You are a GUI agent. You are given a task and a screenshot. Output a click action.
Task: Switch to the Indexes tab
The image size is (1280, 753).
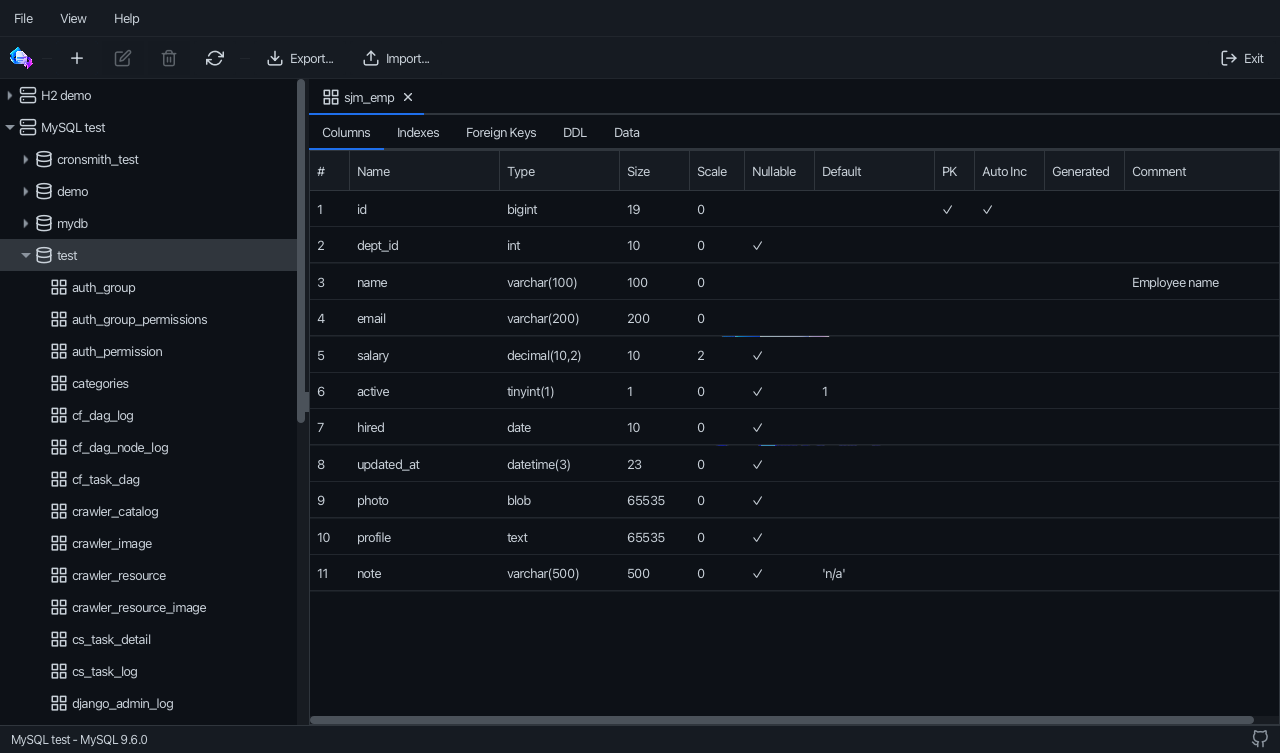(x=418, y=132)
